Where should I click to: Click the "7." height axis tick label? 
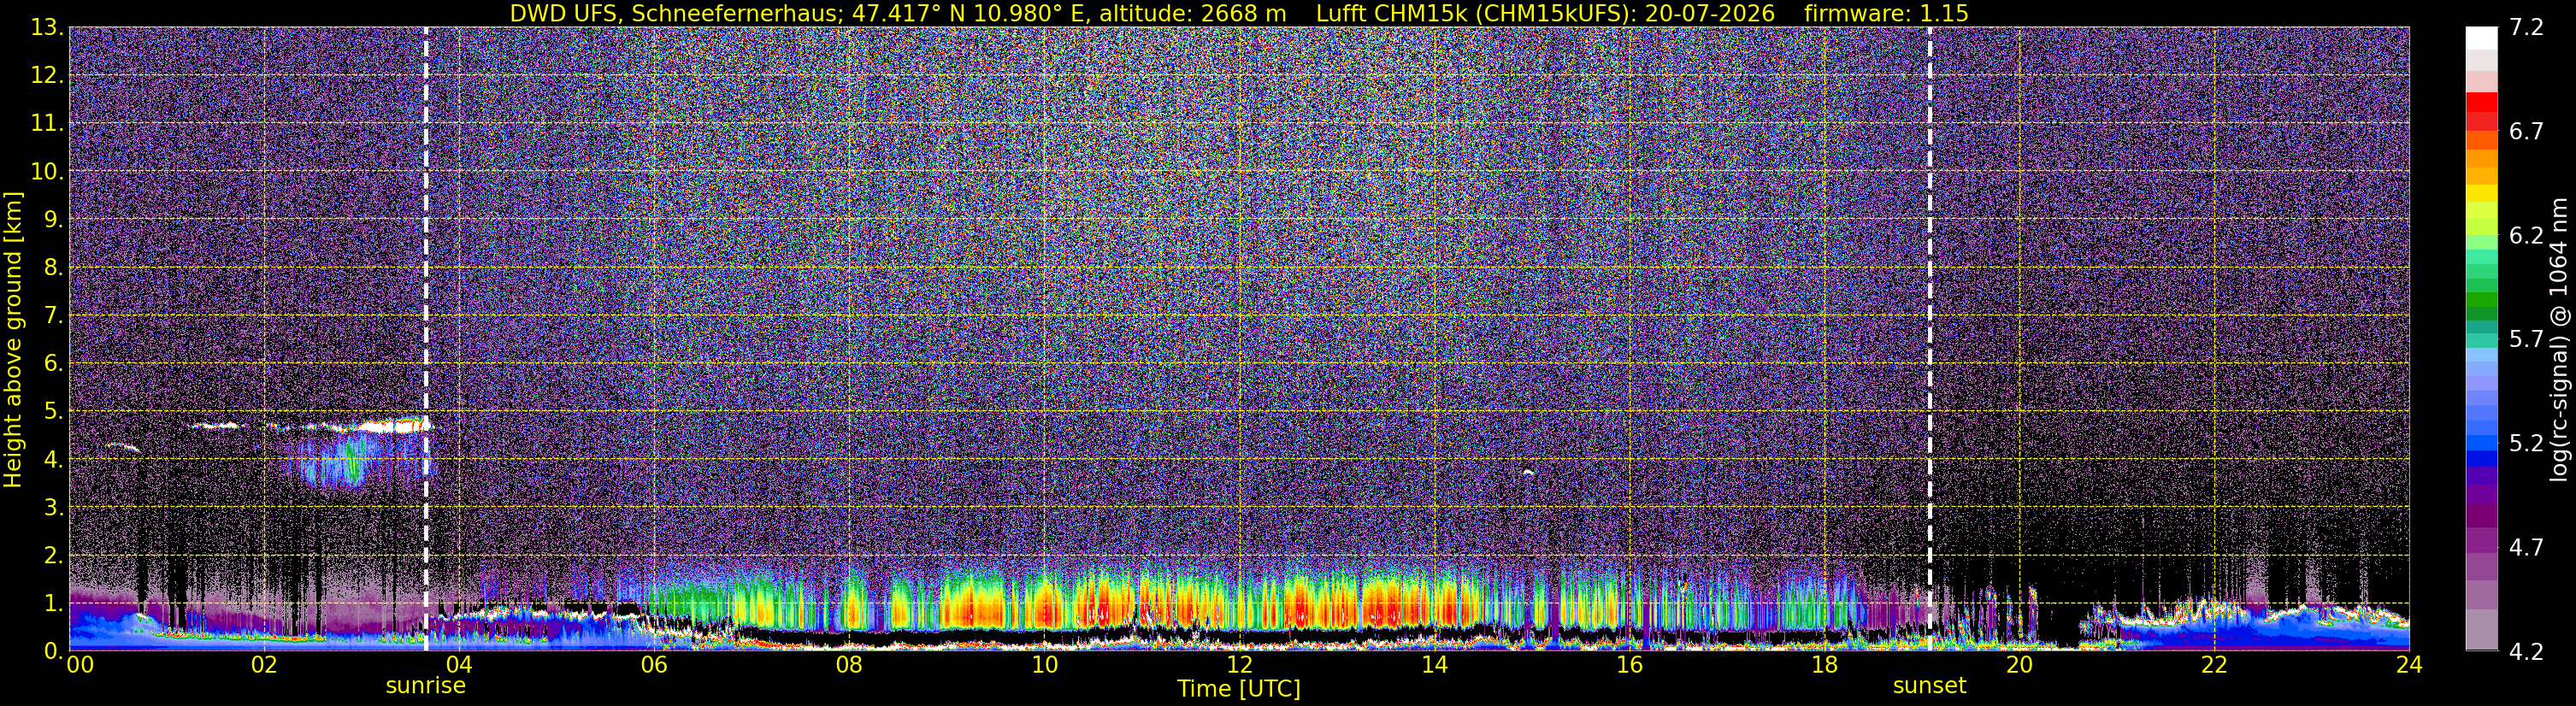(x=52, y=315)
